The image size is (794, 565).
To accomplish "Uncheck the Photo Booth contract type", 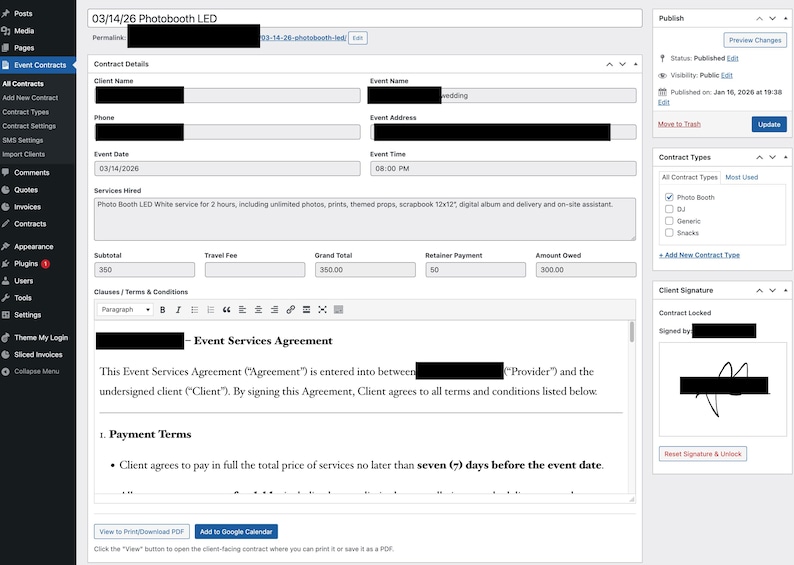I will coord(669,197).
